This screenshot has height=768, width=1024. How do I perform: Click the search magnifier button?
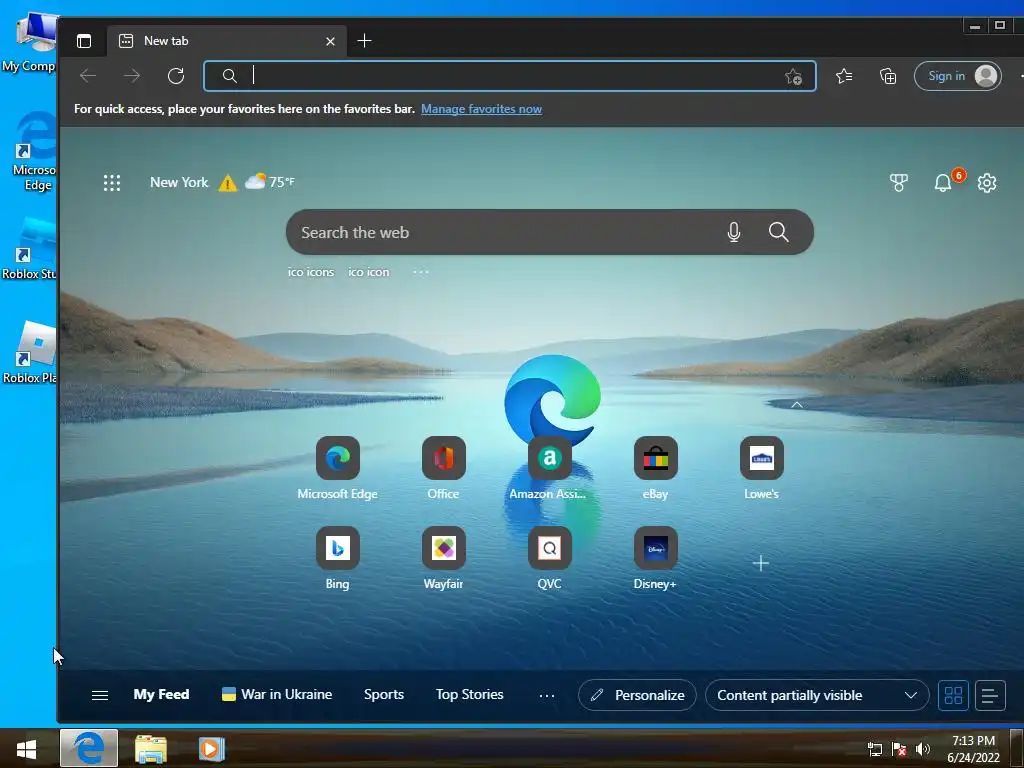tap(778, 232)
